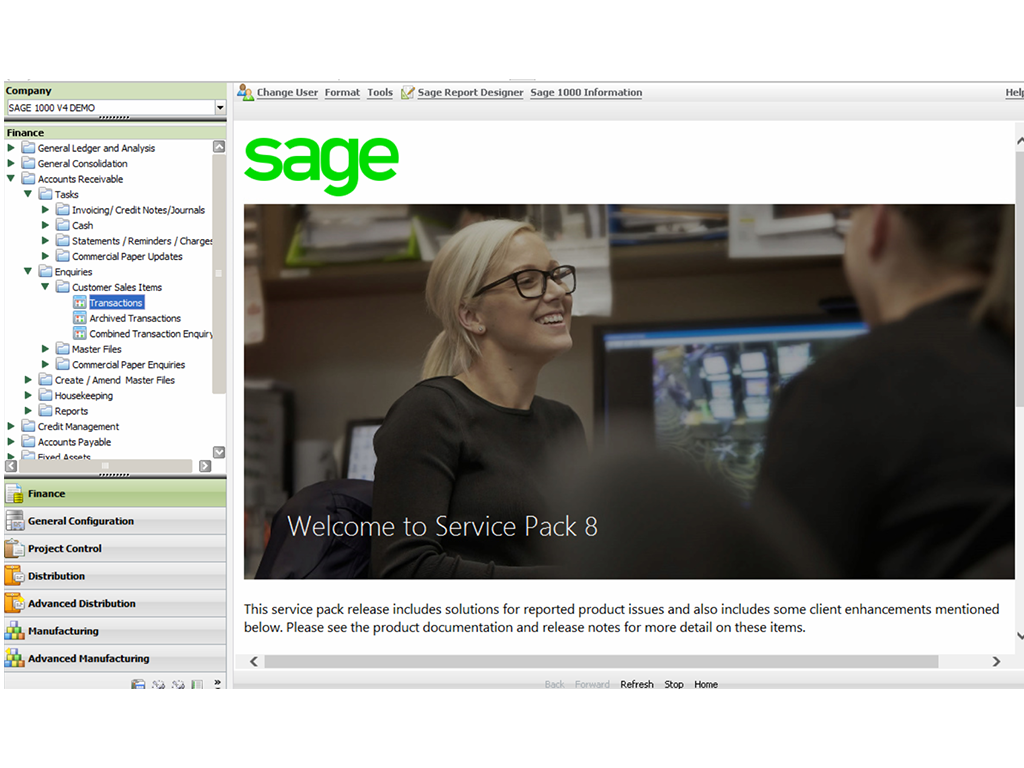This screenshot has width=1024, height=768.
Task: Collapse the Accounts Receivable node
Action: [x=10, y=178]
